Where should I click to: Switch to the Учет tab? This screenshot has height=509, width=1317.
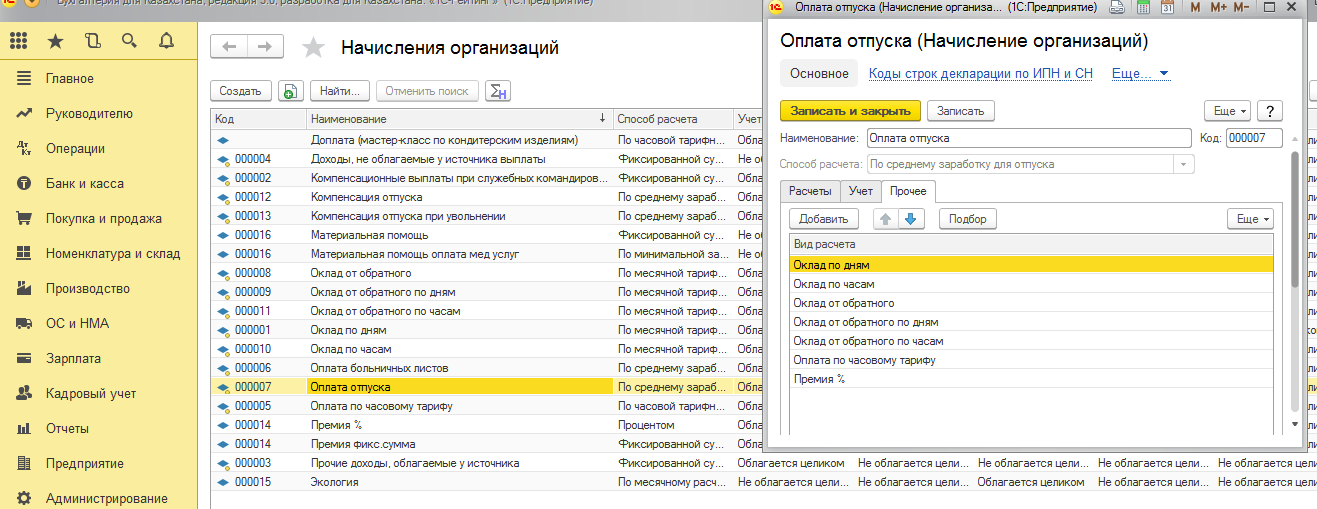pos(860,191)
